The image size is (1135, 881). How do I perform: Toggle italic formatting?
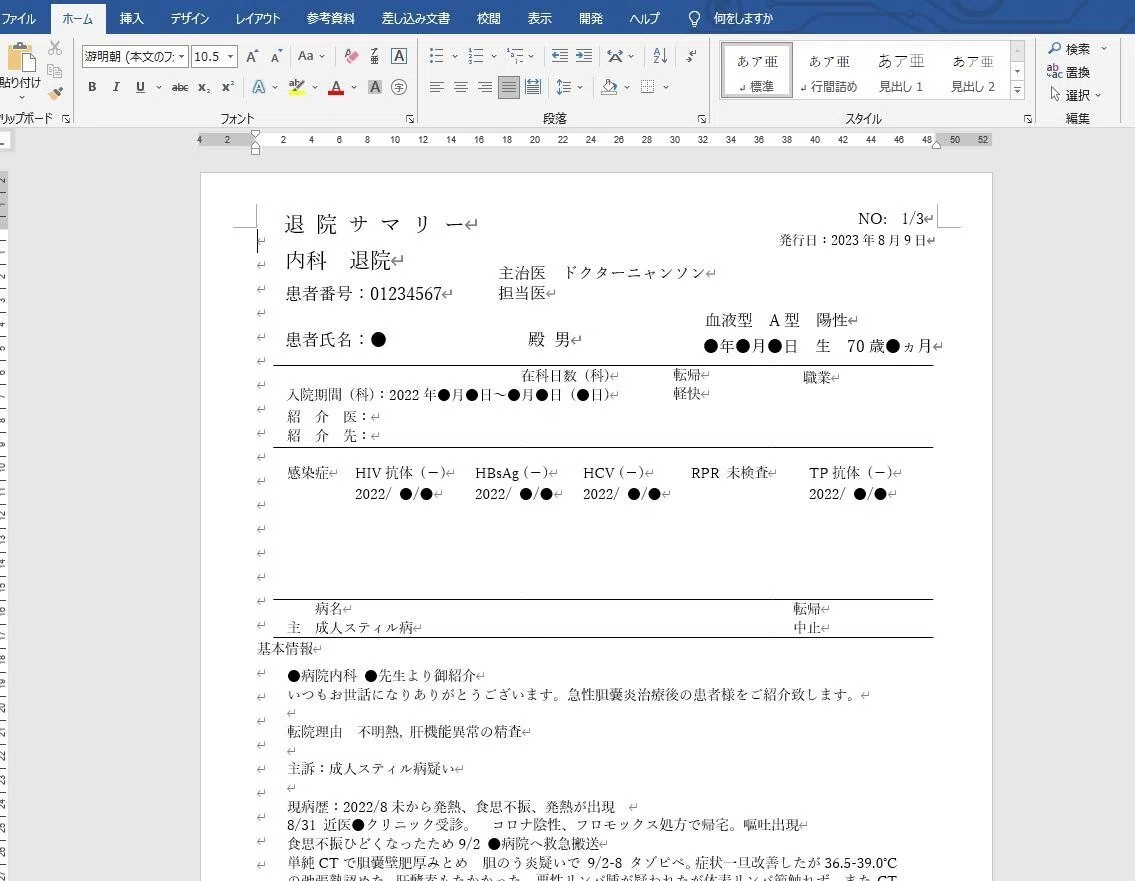click(x=116, y=88)
